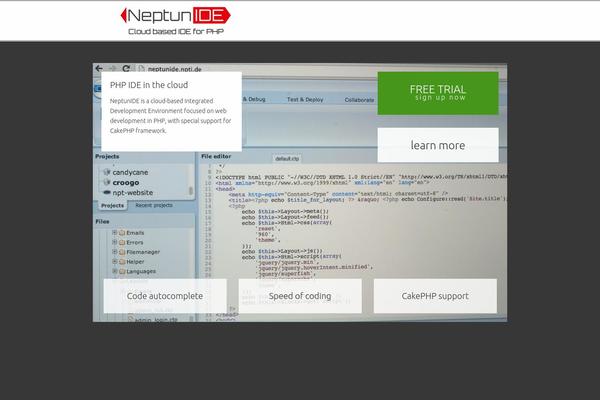Click the 'PHP IDE in the cloud' heading
Viewport: 600px width, 400px height.
(149, 85)
